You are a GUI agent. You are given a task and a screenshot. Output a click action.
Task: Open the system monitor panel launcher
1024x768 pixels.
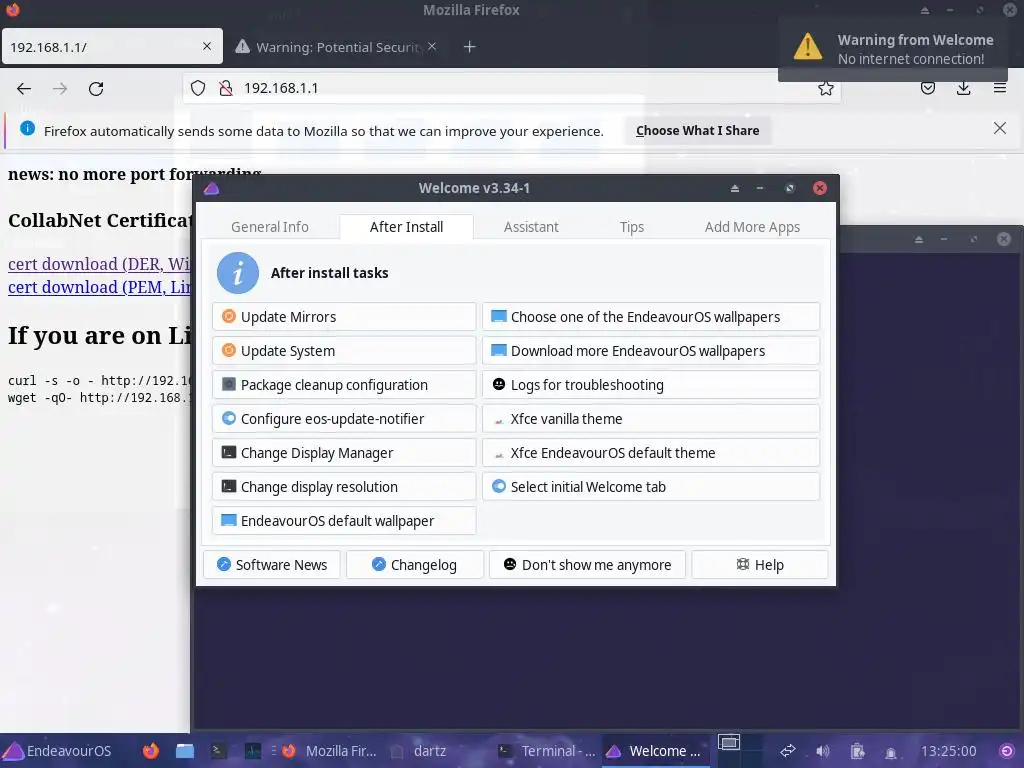[x=253, y=751]
